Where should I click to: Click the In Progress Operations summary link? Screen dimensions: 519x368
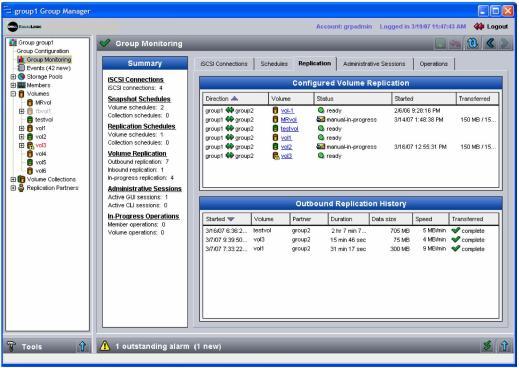tap(143, 216)
